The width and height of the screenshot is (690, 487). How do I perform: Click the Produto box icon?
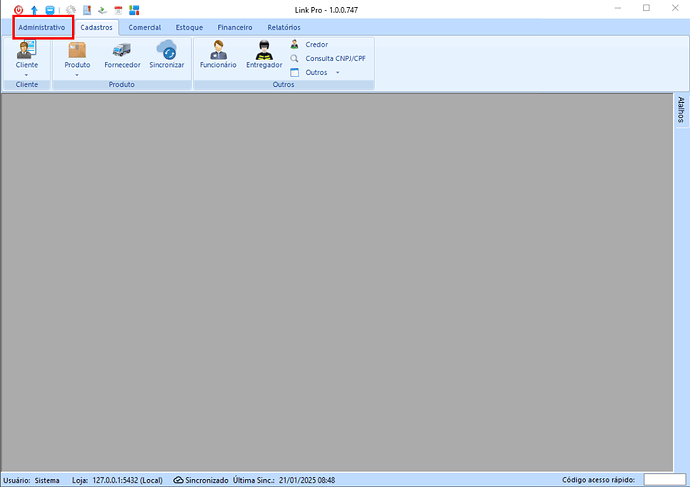pos(77,50)
